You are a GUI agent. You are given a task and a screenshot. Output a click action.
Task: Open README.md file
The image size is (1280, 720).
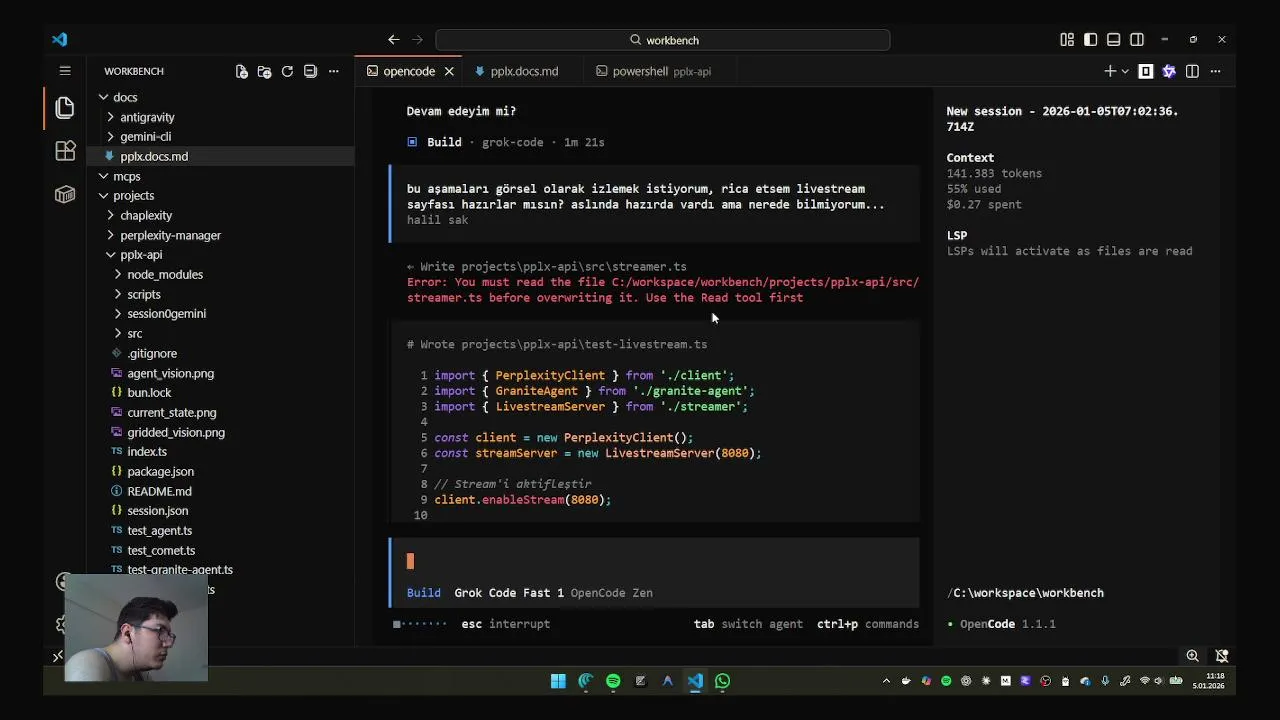(x=159, y=491)
